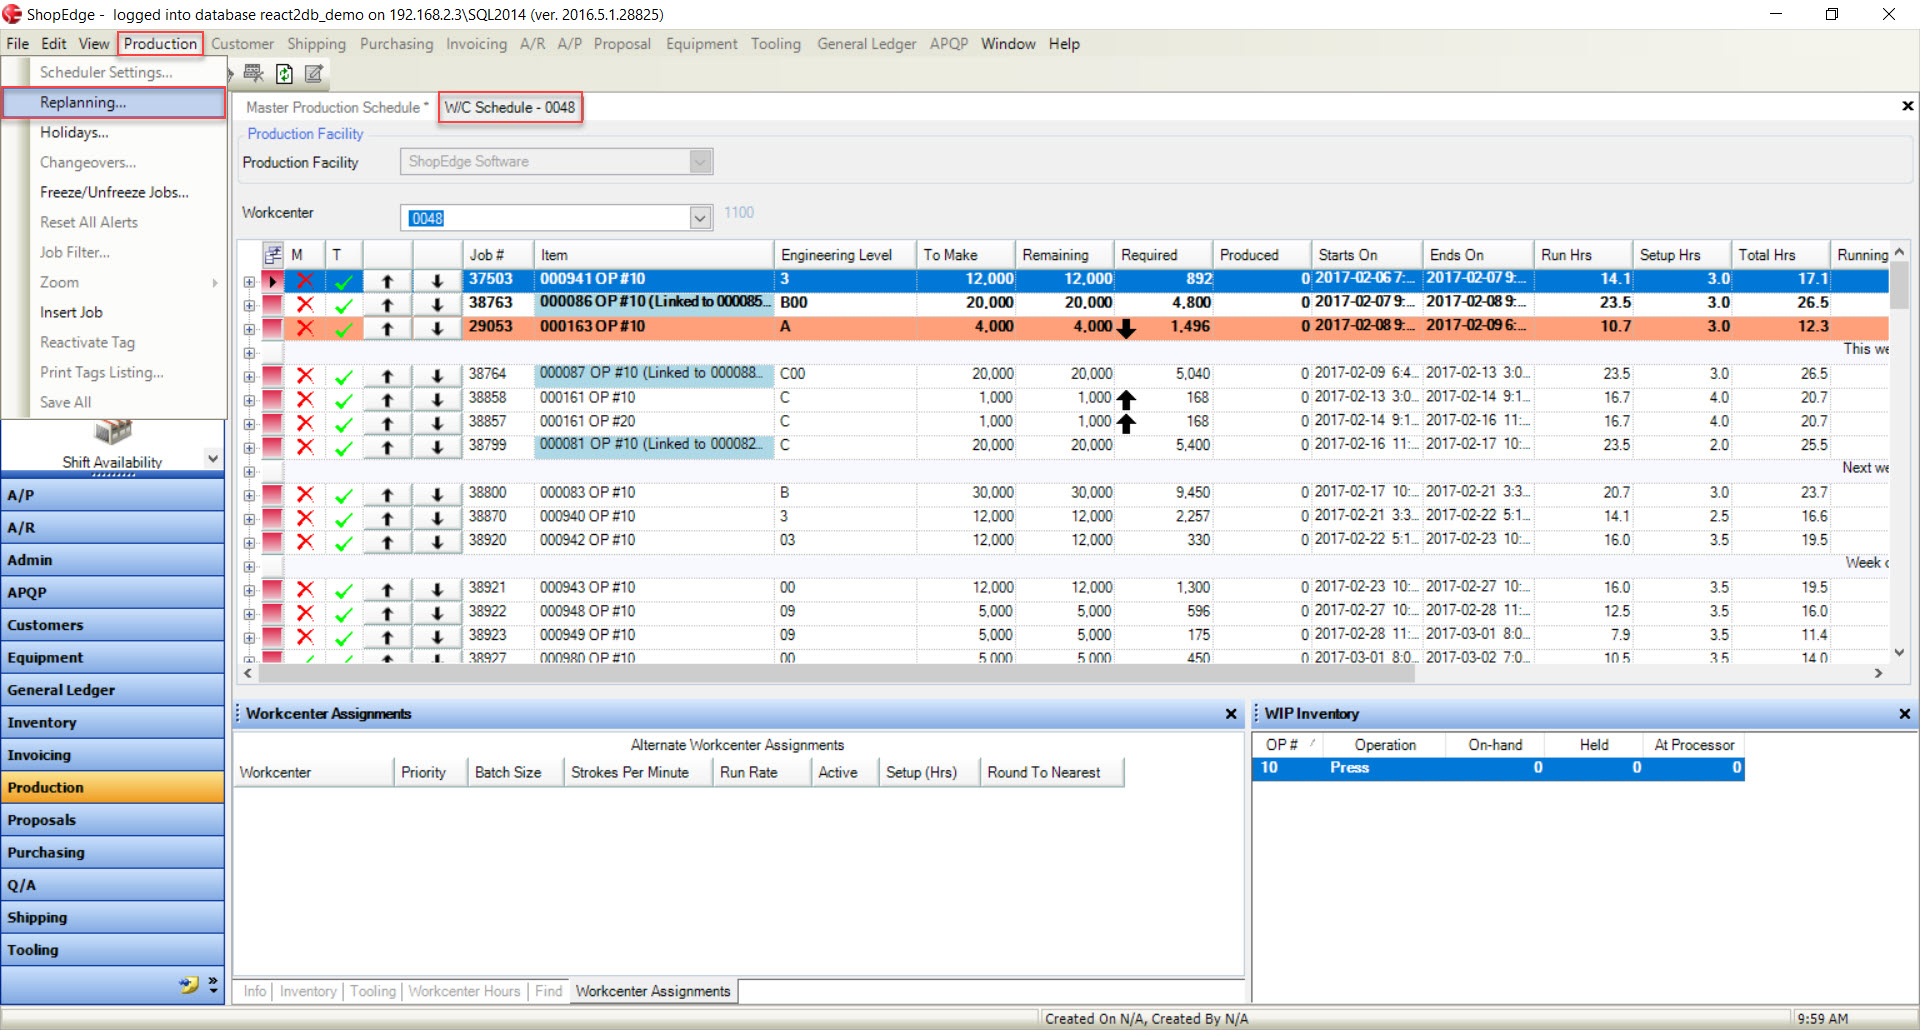Screen dimensions: 1920x1030
Task: Click the navigation pane configure icon
Action: [188, 985]
